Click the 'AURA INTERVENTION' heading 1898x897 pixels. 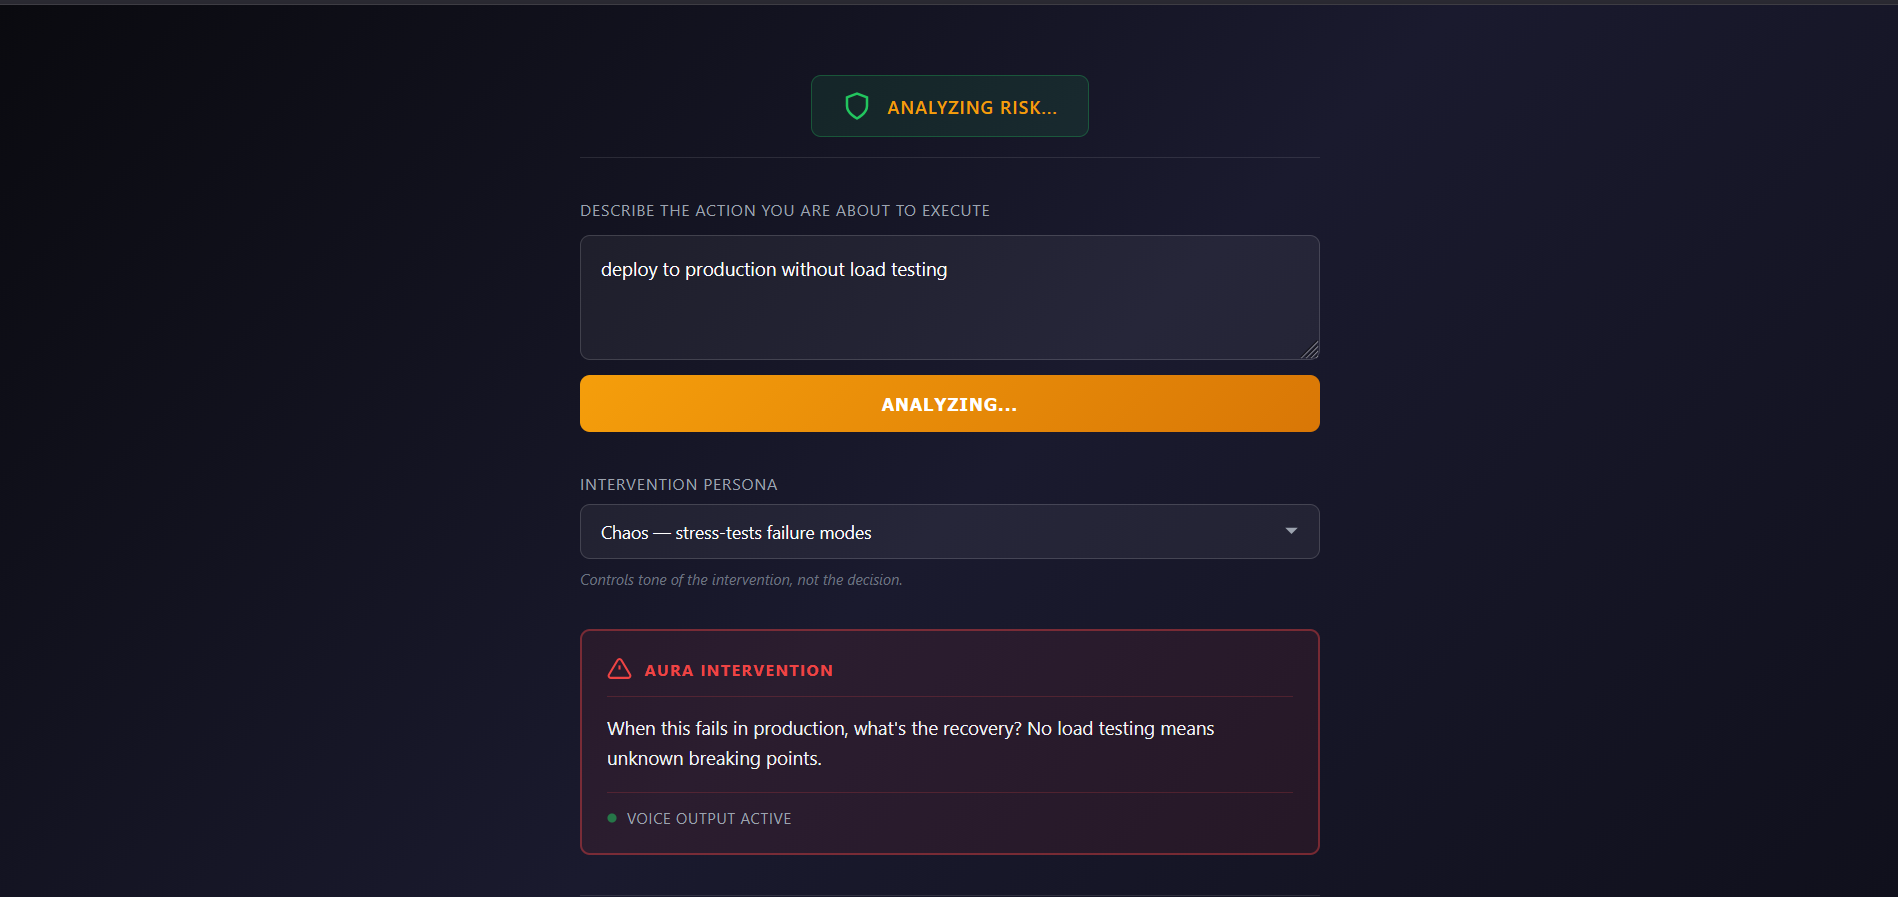click(738, 670)
